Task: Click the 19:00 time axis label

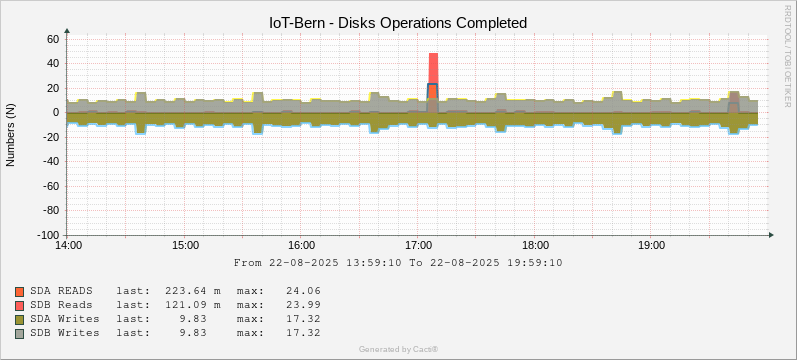Action: tap(651, 246)
